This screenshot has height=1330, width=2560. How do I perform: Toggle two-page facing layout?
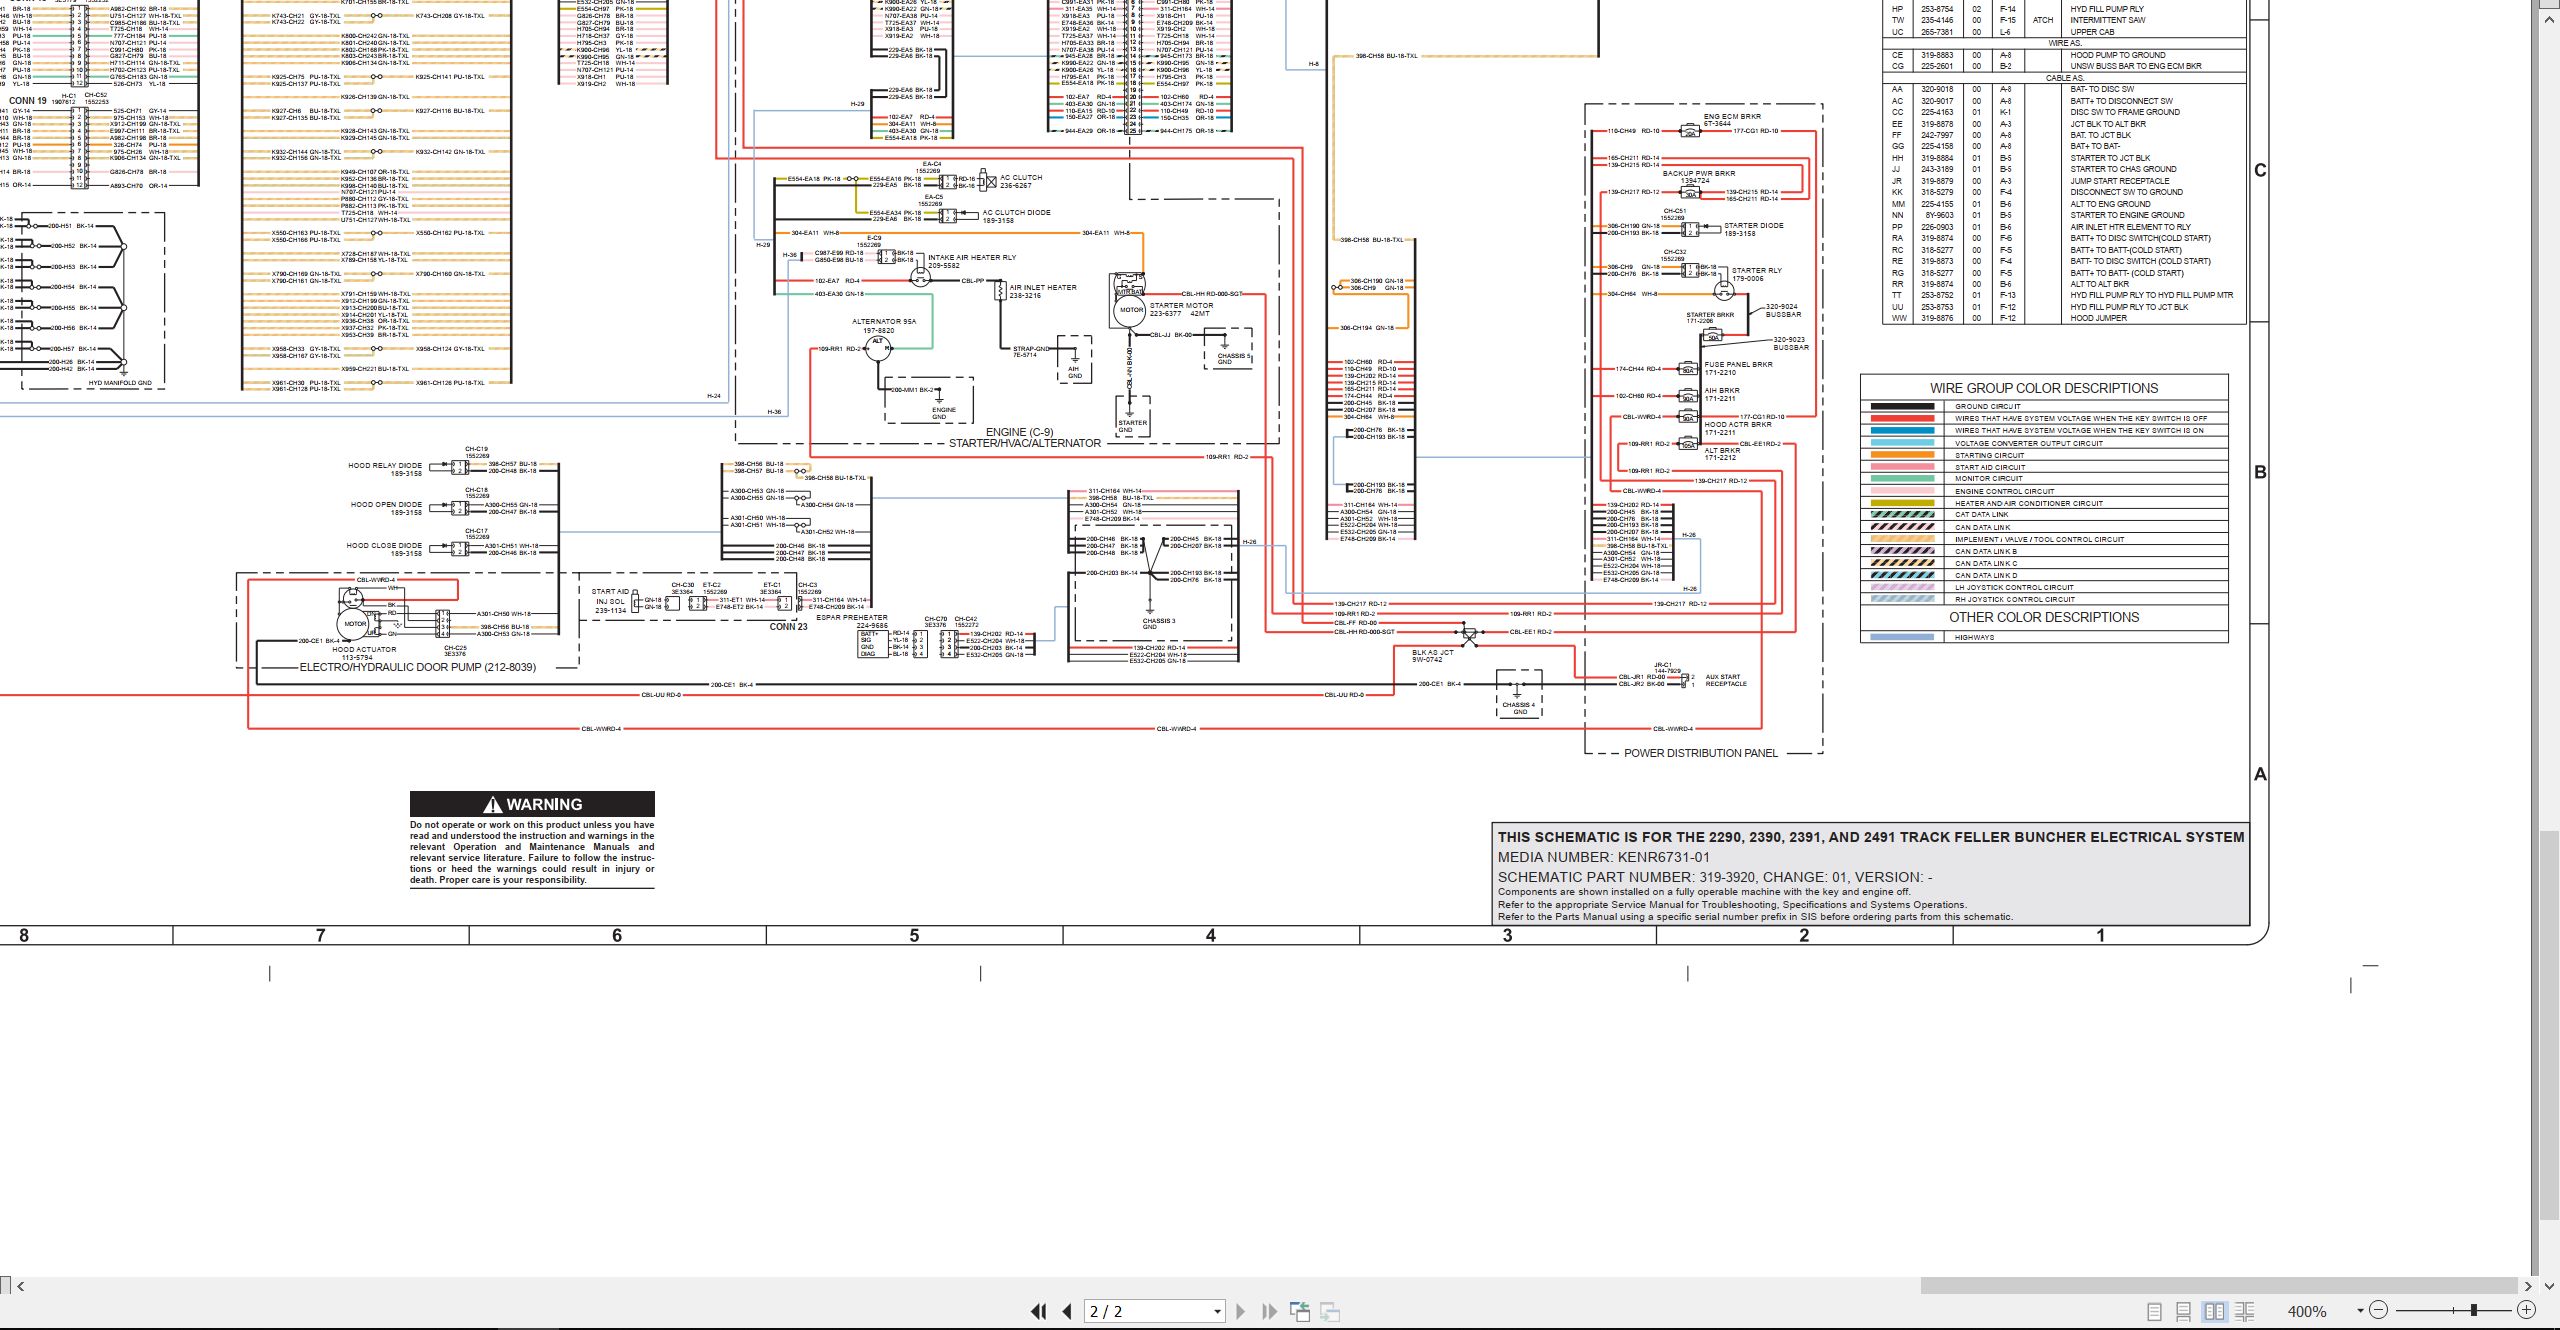click(x=2214, y=1311)
